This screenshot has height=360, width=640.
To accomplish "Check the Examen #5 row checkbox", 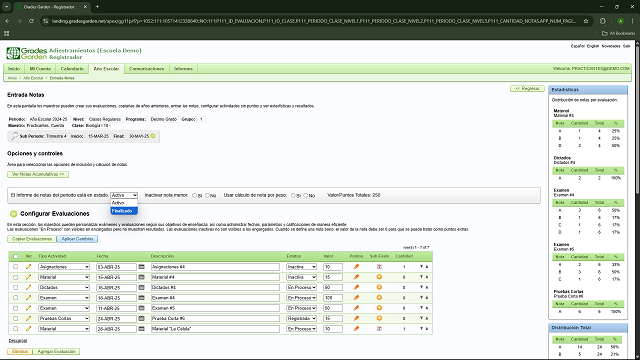I will pyautogui.click(x=16, y=308).
